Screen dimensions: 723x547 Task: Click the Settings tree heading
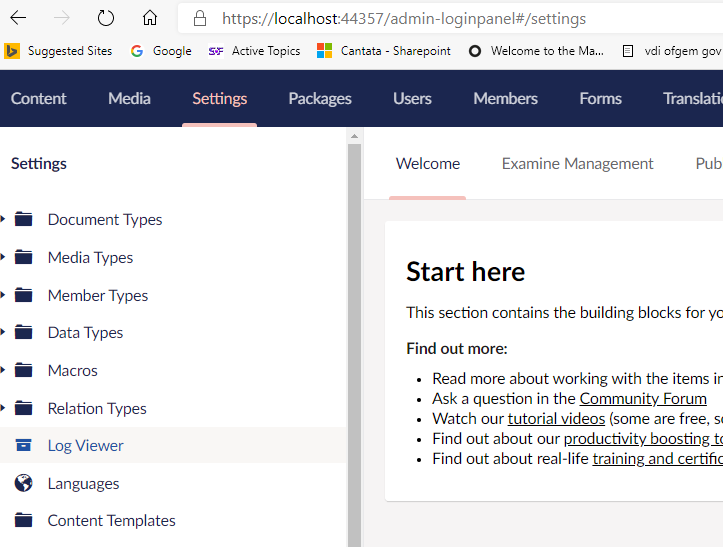(39, 163)
